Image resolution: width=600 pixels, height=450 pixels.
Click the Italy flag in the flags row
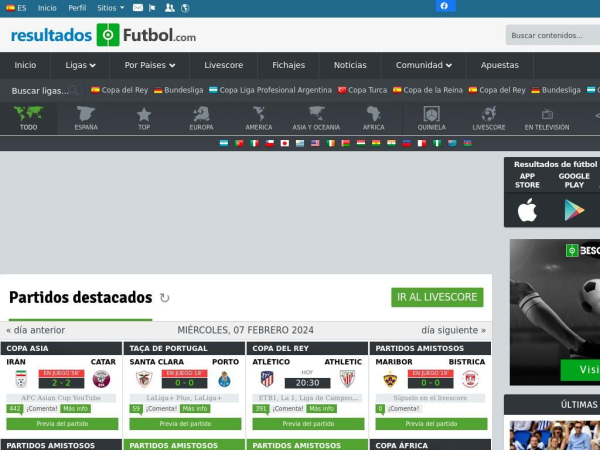tap(254, 143)
